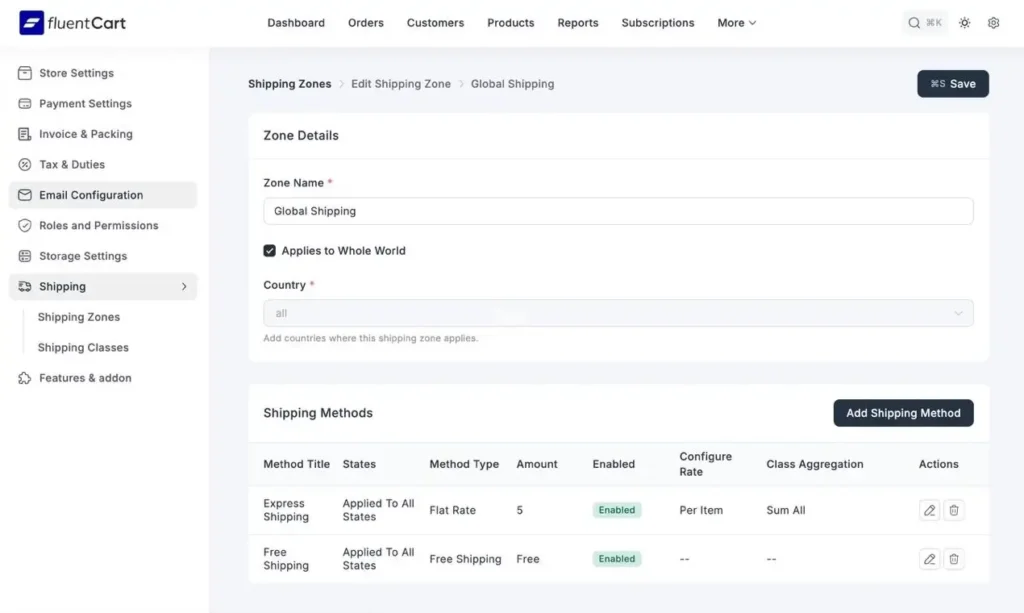
Task: Click the edit pencil icon for Free Shipping
Action: (x=929, y=559)
